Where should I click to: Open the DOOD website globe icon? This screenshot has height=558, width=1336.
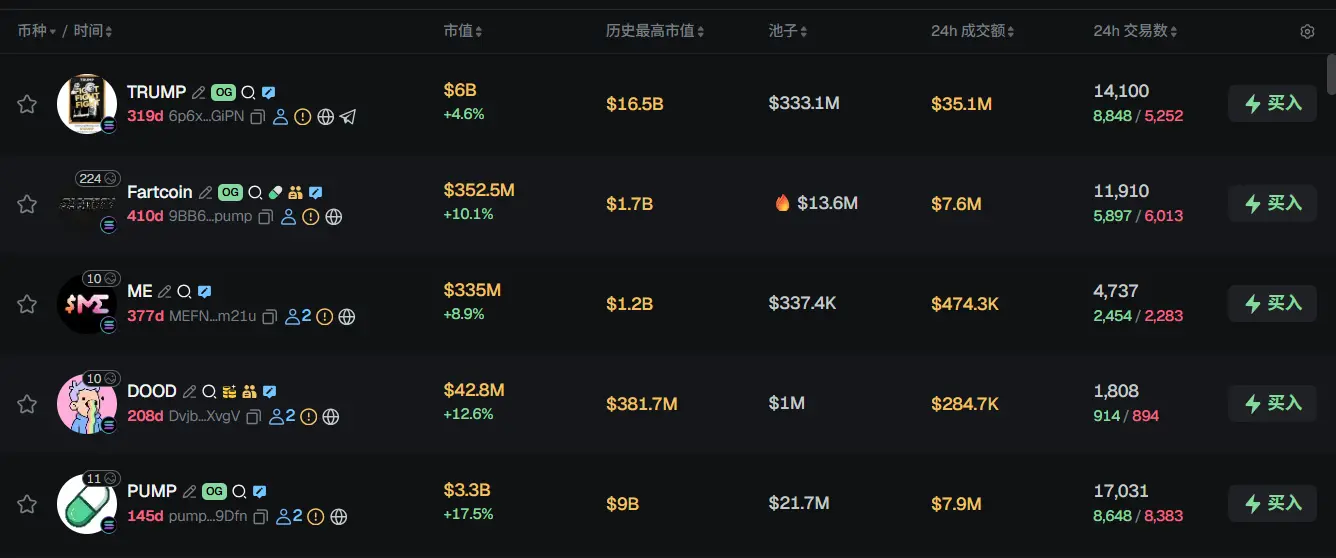pos(331,417)
